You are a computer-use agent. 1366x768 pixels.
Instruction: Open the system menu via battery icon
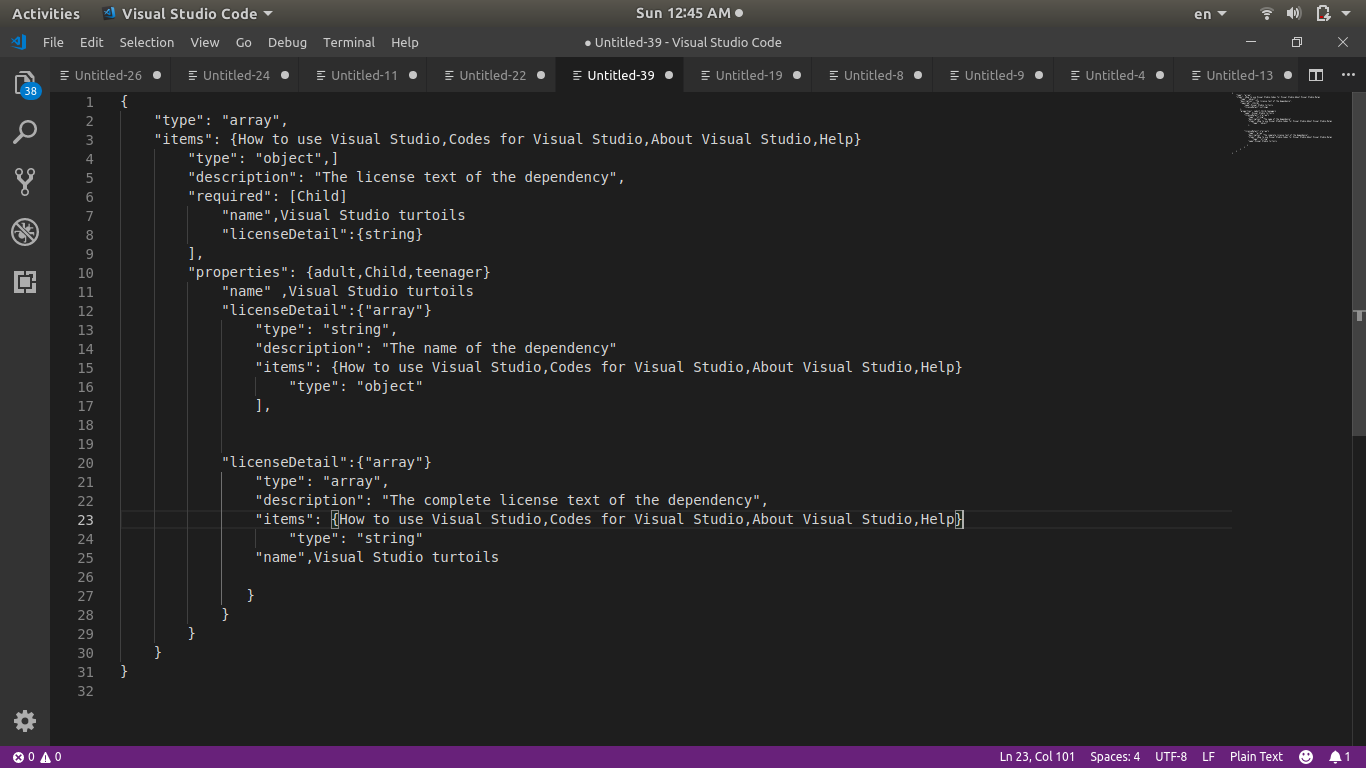pyautogui.click(x=1323, y=14)
